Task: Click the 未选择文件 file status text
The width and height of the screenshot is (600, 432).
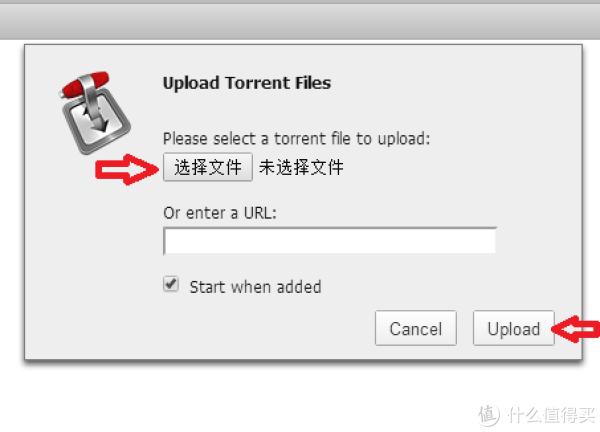Action: point(301,168)
